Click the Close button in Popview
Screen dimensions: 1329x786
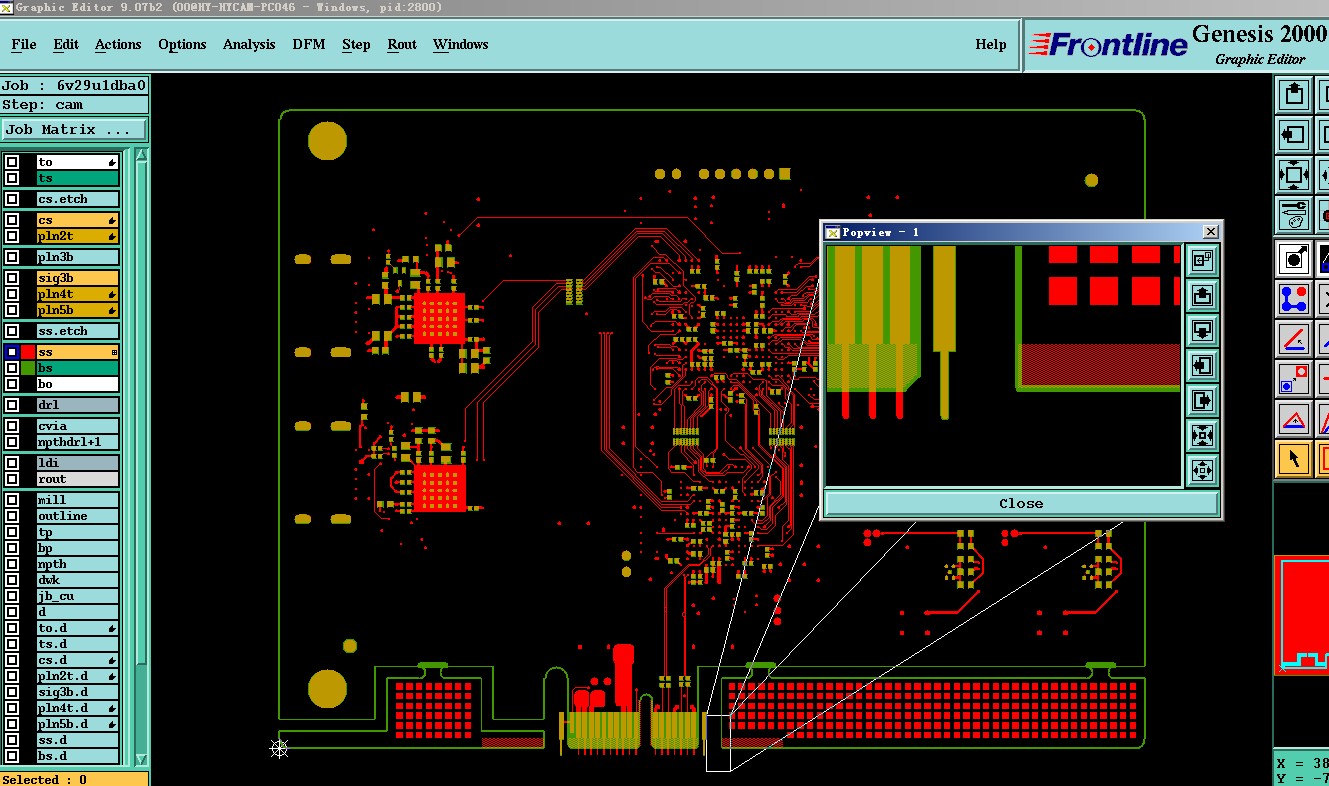coord(1021,503)
